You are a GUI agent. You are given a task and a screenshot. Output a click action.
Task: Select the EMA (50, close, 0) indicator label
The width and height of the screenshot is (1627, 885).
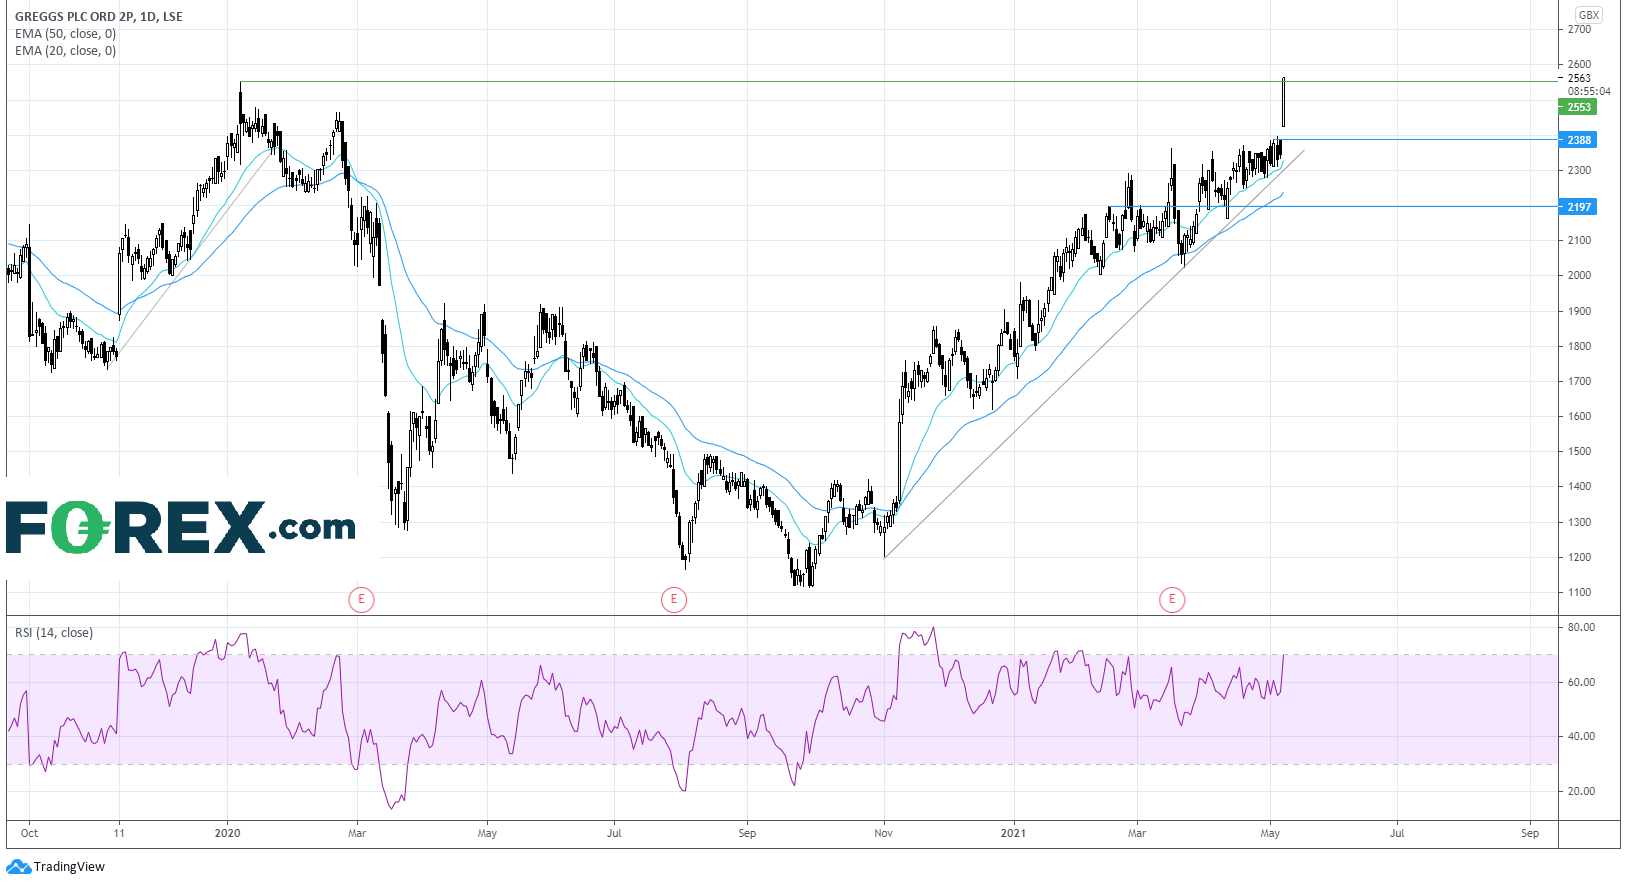(65, 34)
